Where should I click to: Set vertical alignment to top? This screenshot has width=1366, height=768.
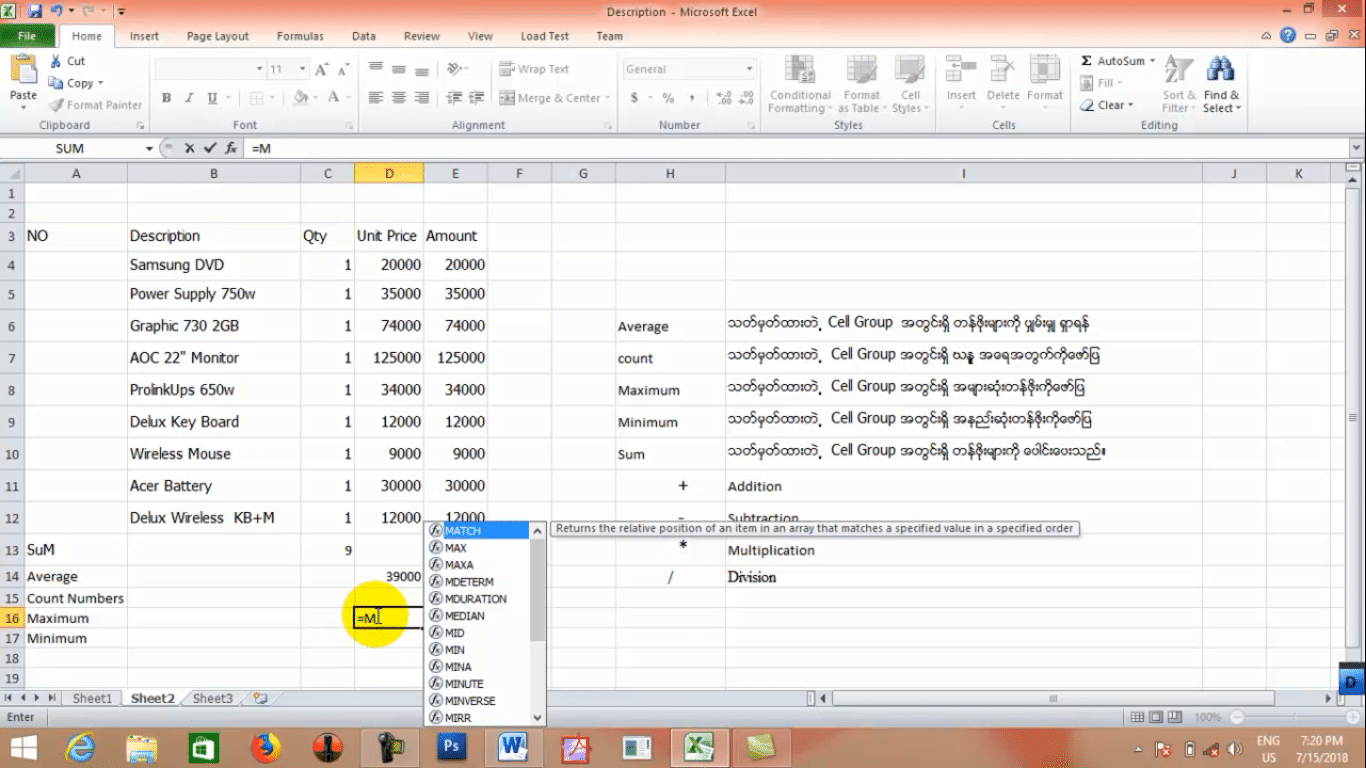pos(376,69)
